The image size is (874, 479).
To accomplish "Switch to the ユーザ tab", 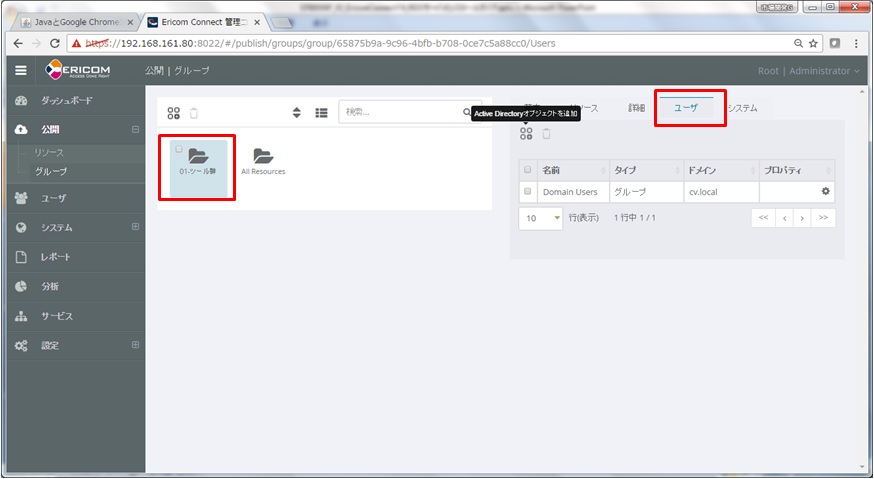I will (x=686, y=107).
